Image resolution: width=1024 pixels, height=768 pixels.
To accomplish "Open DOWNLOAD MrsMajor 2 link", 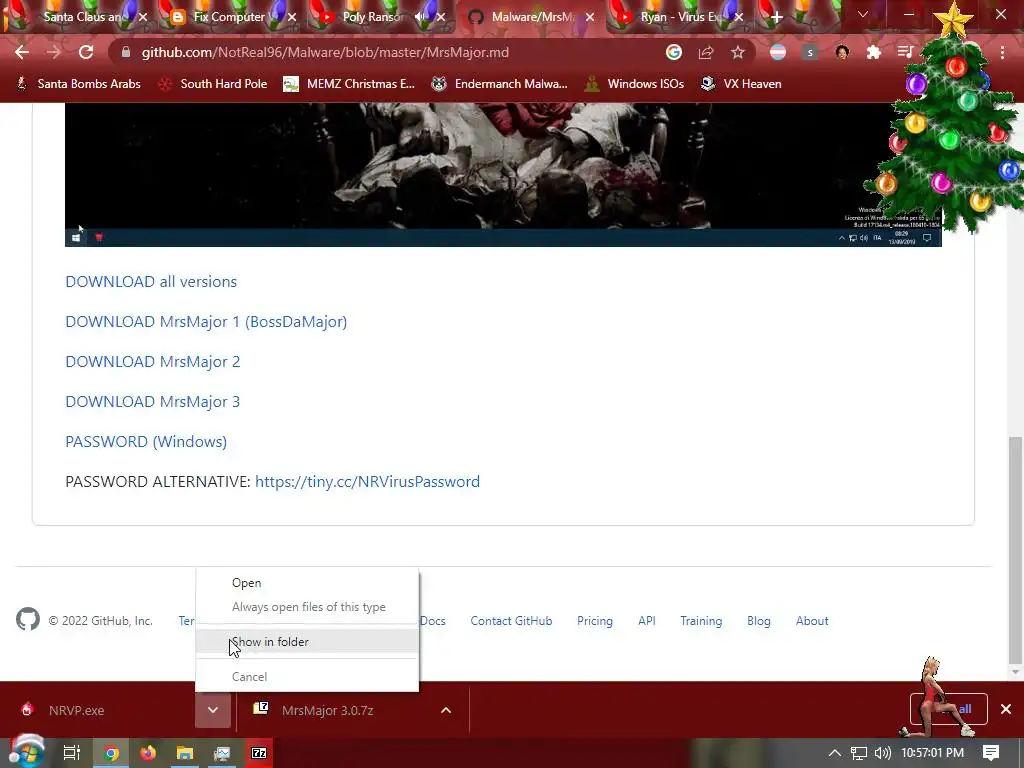I will [153, 361].
